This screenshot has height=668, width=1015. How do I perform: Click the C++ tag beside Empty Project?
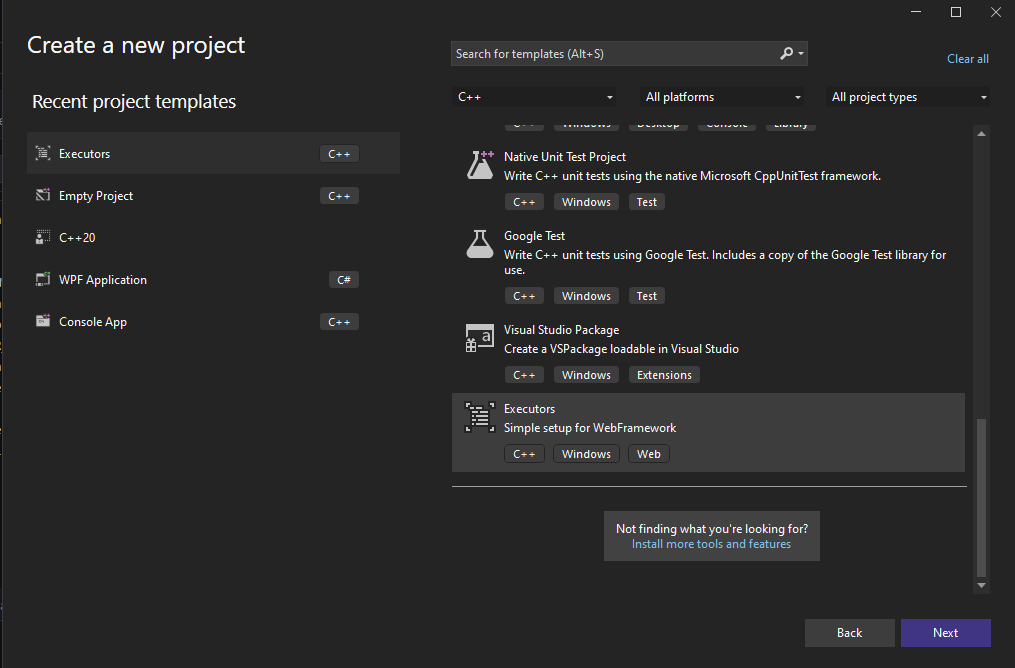point(339,195)
